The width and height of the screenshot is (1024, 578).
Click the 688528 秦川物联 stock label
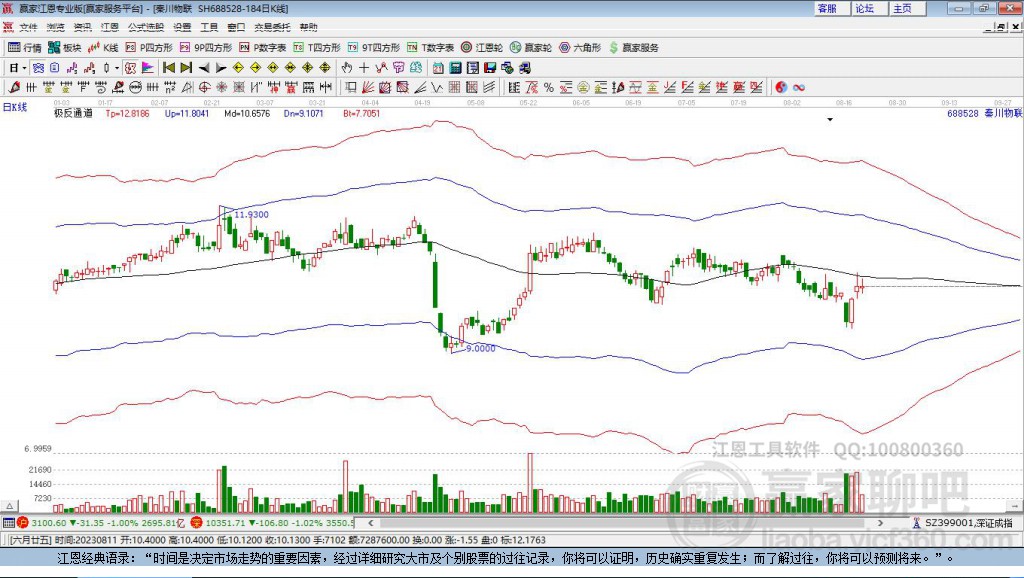[985, 113]
